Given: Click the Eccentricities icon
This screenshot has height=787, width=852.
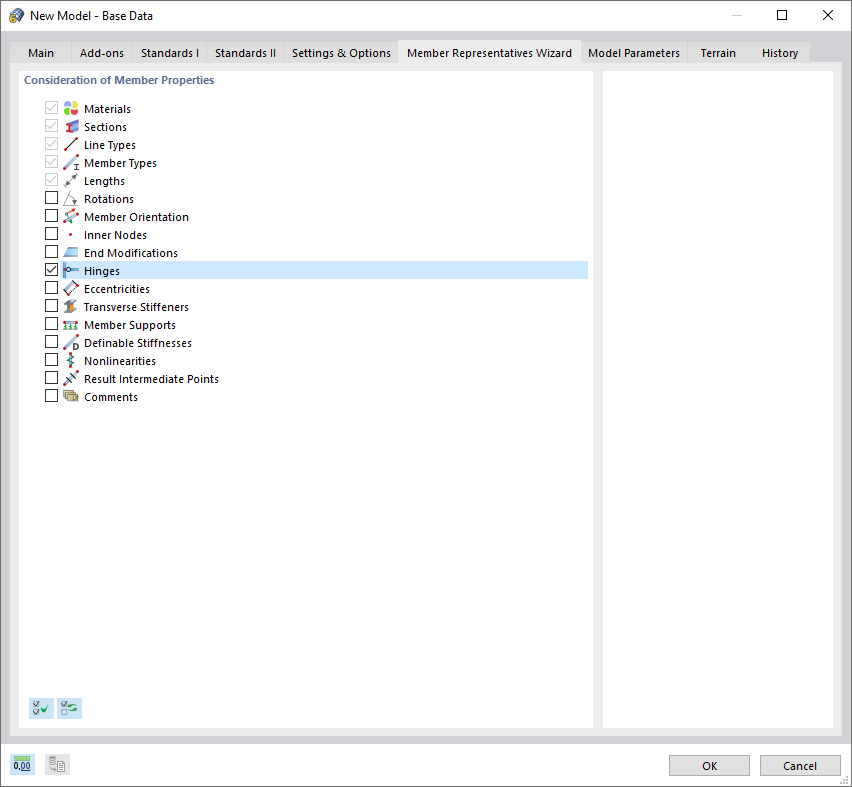Looking at the screenshot, I should [x=71, y=288].
